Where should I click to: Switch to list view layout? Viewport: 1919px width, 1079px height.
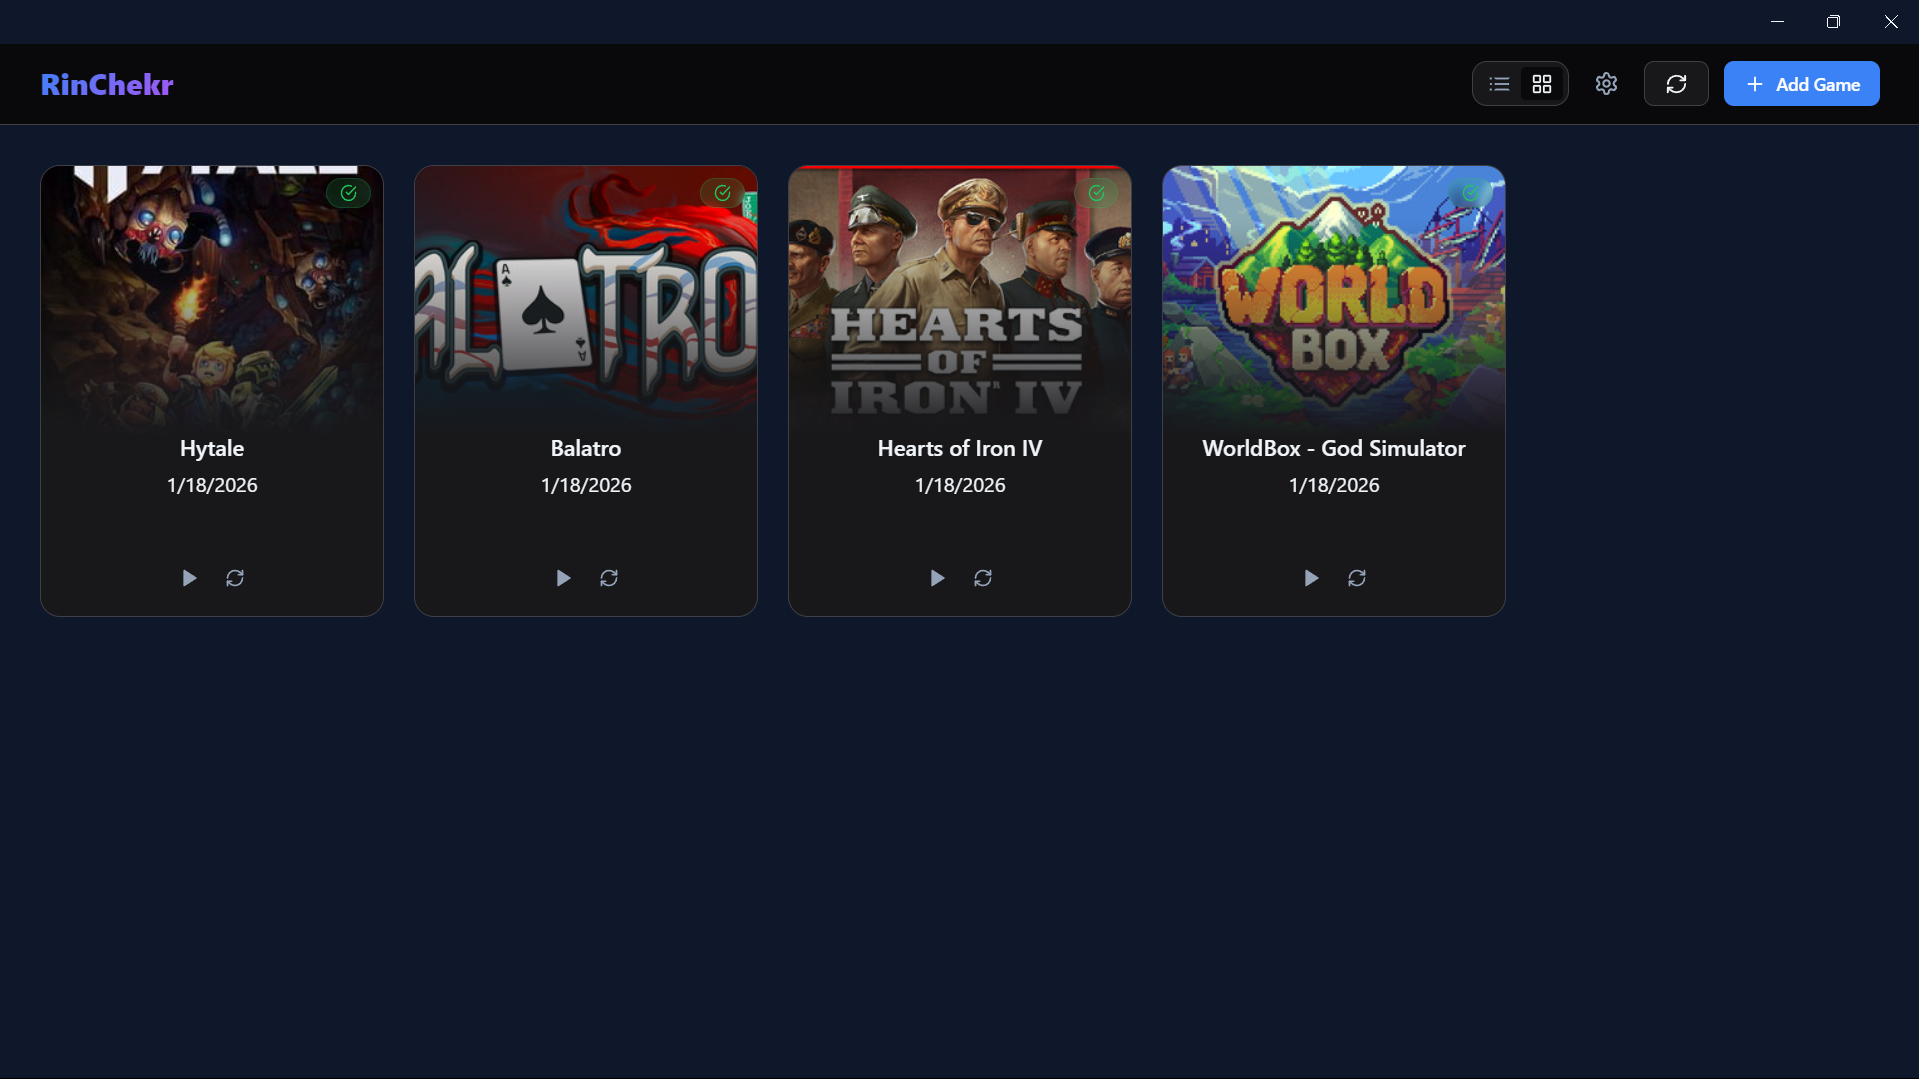[1499, 84]
